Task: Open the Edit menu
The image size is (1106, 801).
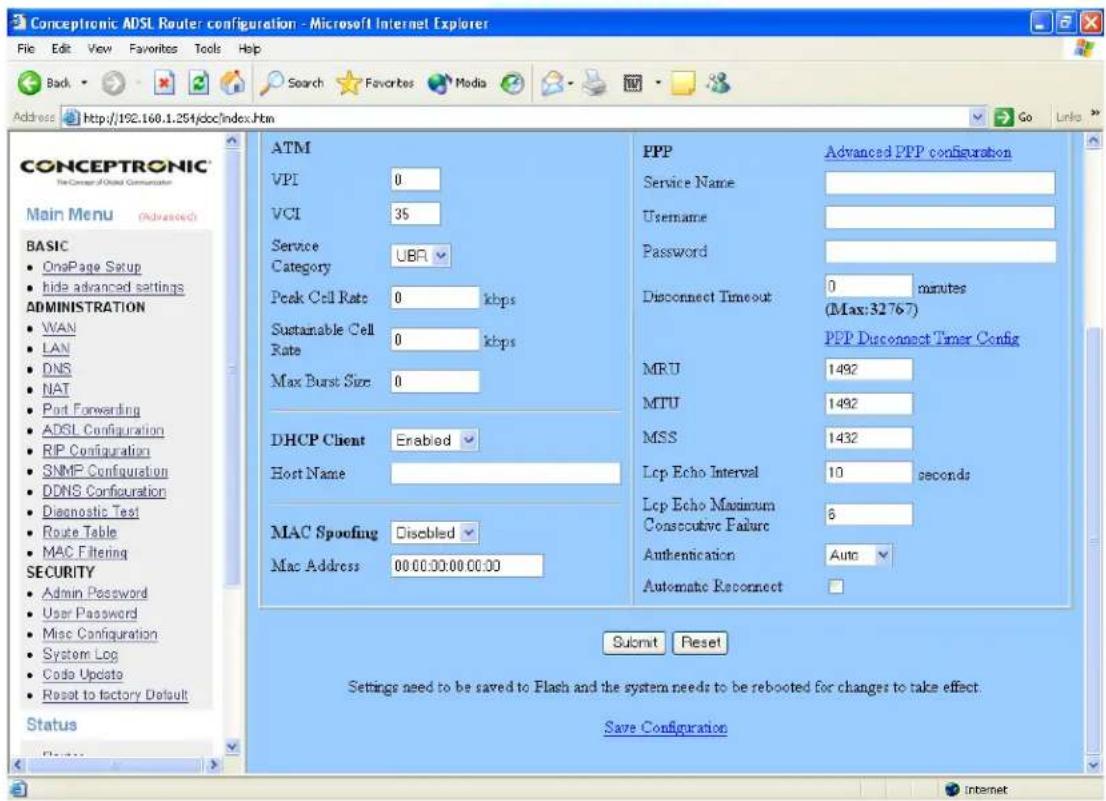Action: [x=61, y=49]
